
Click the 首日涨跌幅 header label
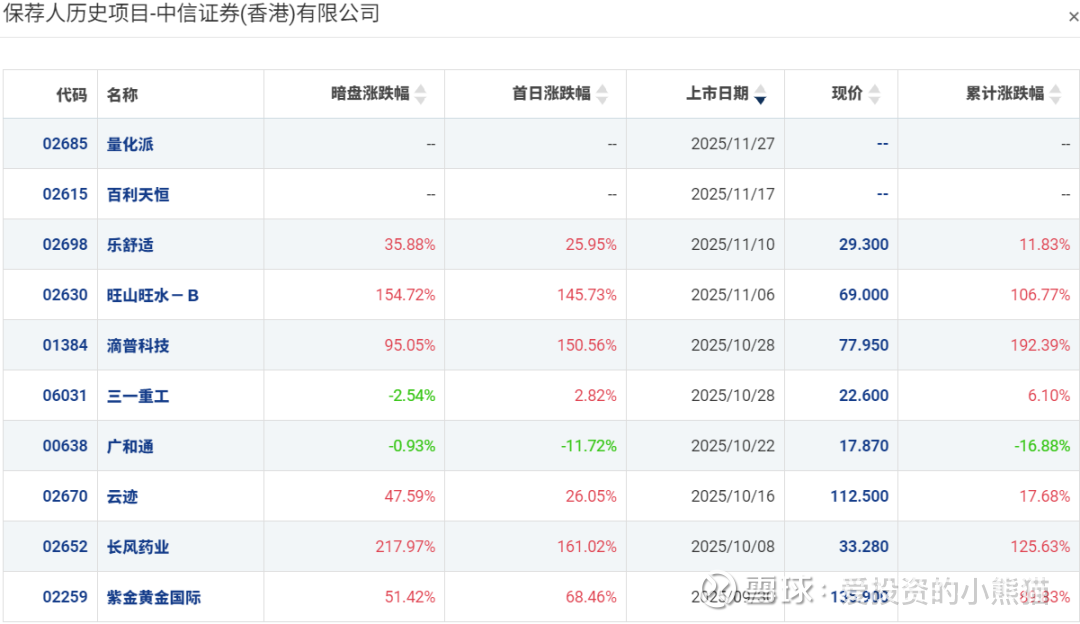(x=552, y=94)
